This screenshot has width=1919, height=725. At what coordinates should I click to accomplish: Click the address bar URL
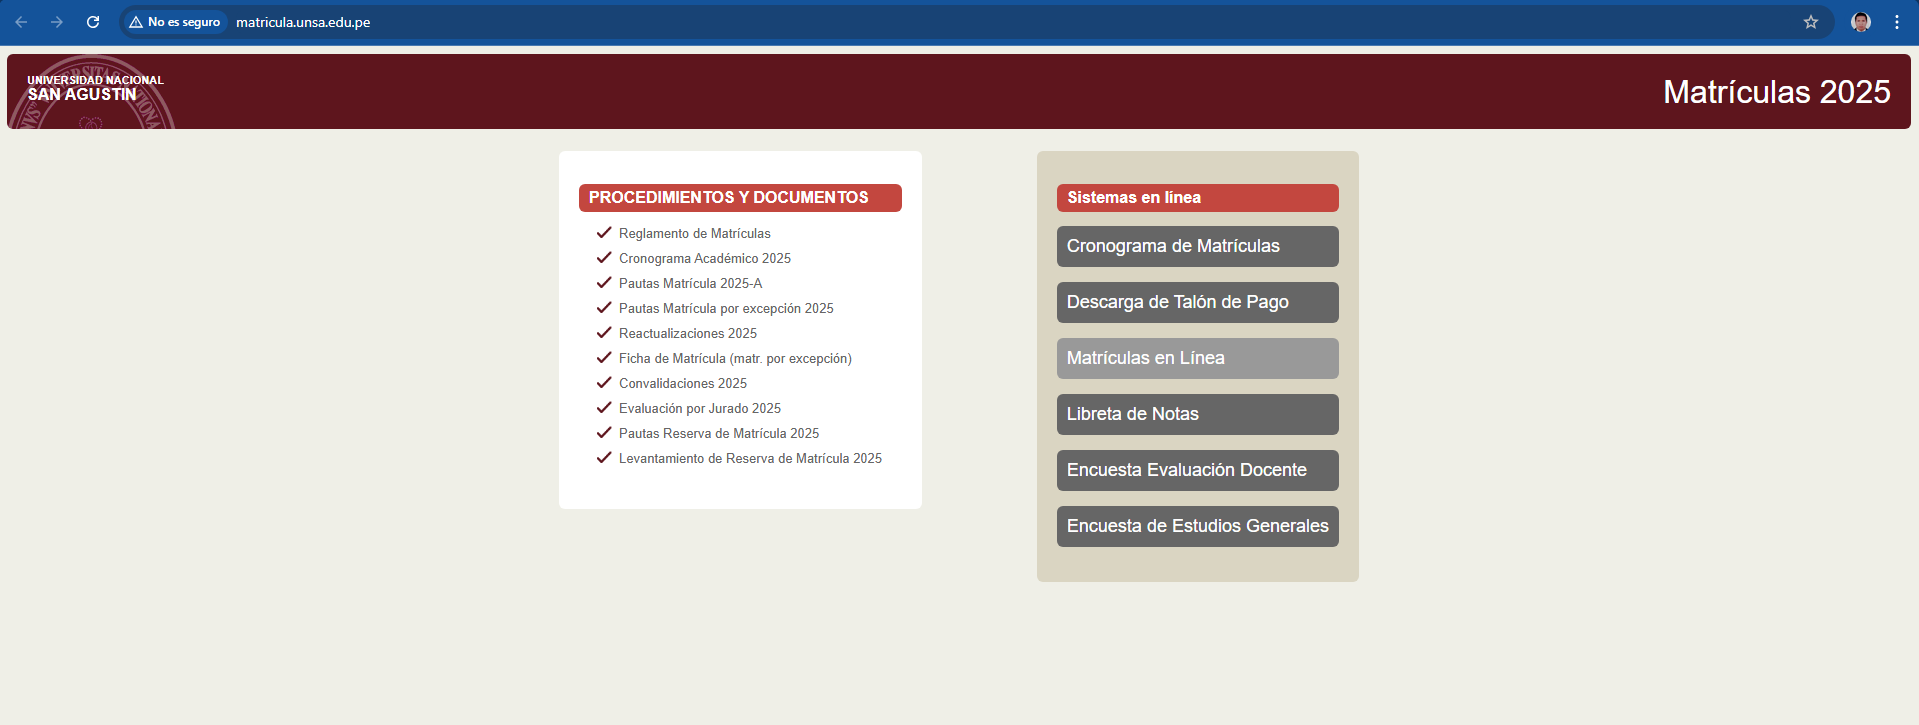click(x=303, y=22)
